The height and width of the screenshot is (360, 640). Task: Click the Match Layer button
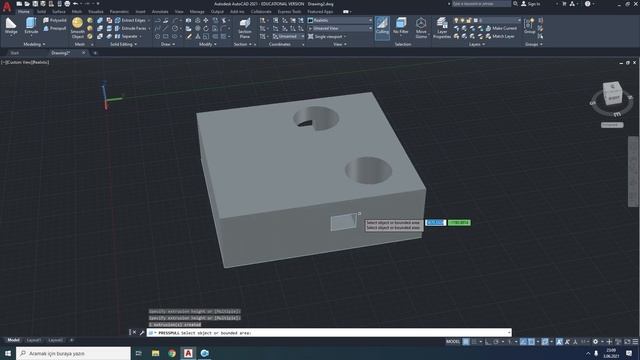(500, 36)
